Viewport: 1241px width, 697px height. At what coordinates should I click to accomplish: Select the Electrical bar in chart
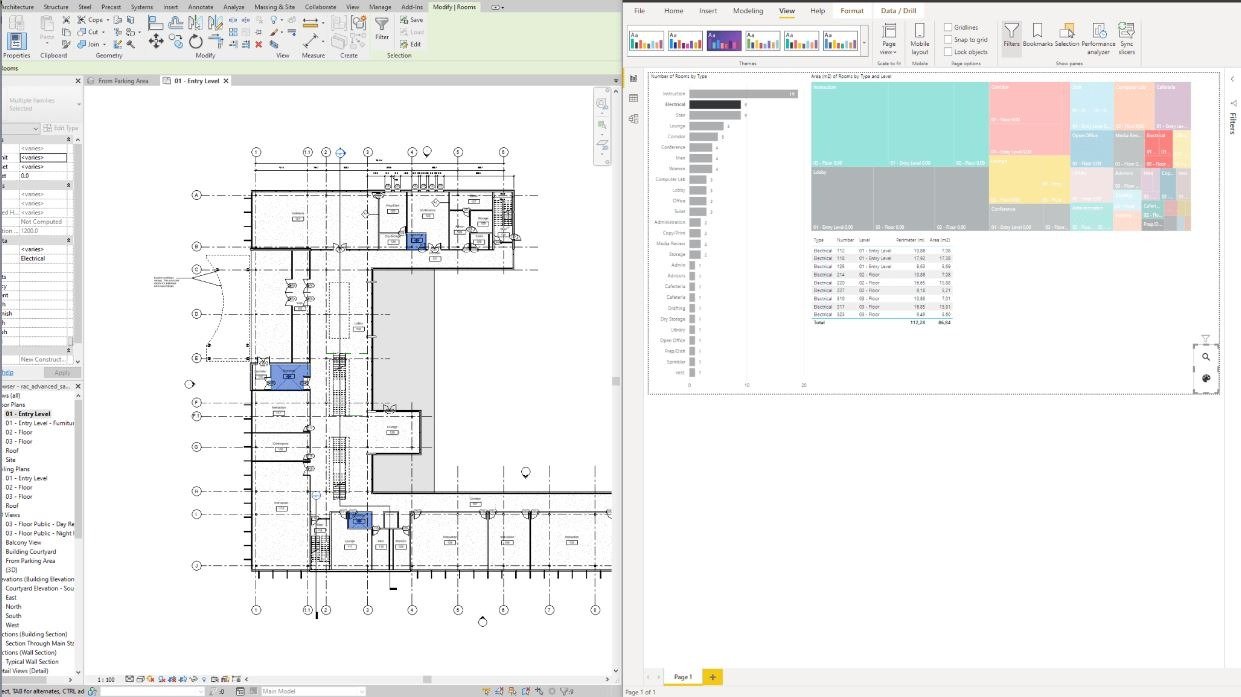click(714, 104)
